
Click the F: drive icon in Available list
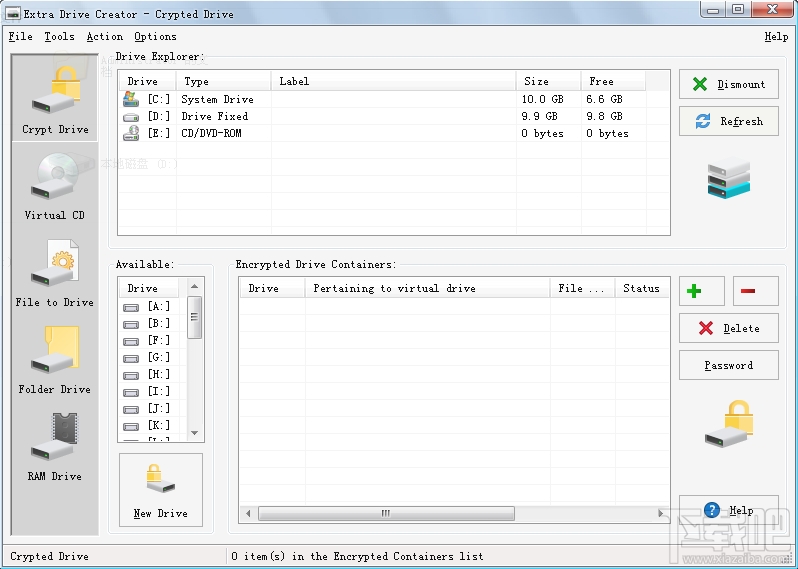point(131,341)
